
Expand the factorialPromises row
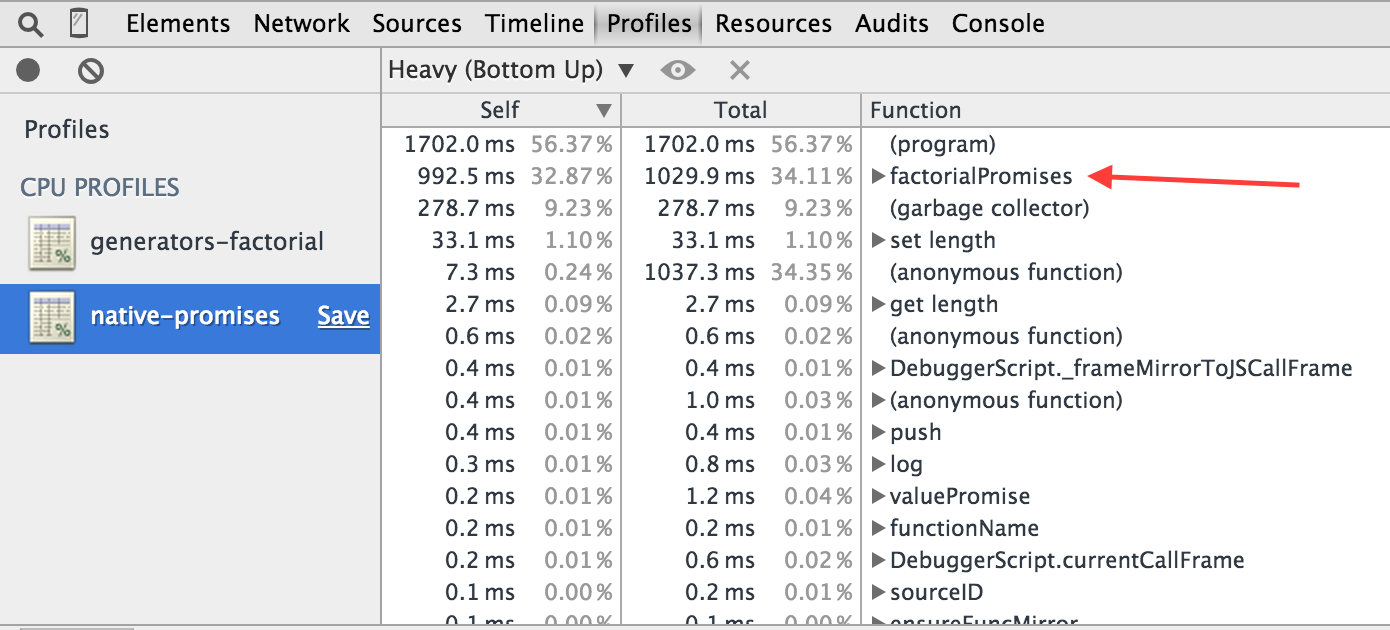(878, 177)
